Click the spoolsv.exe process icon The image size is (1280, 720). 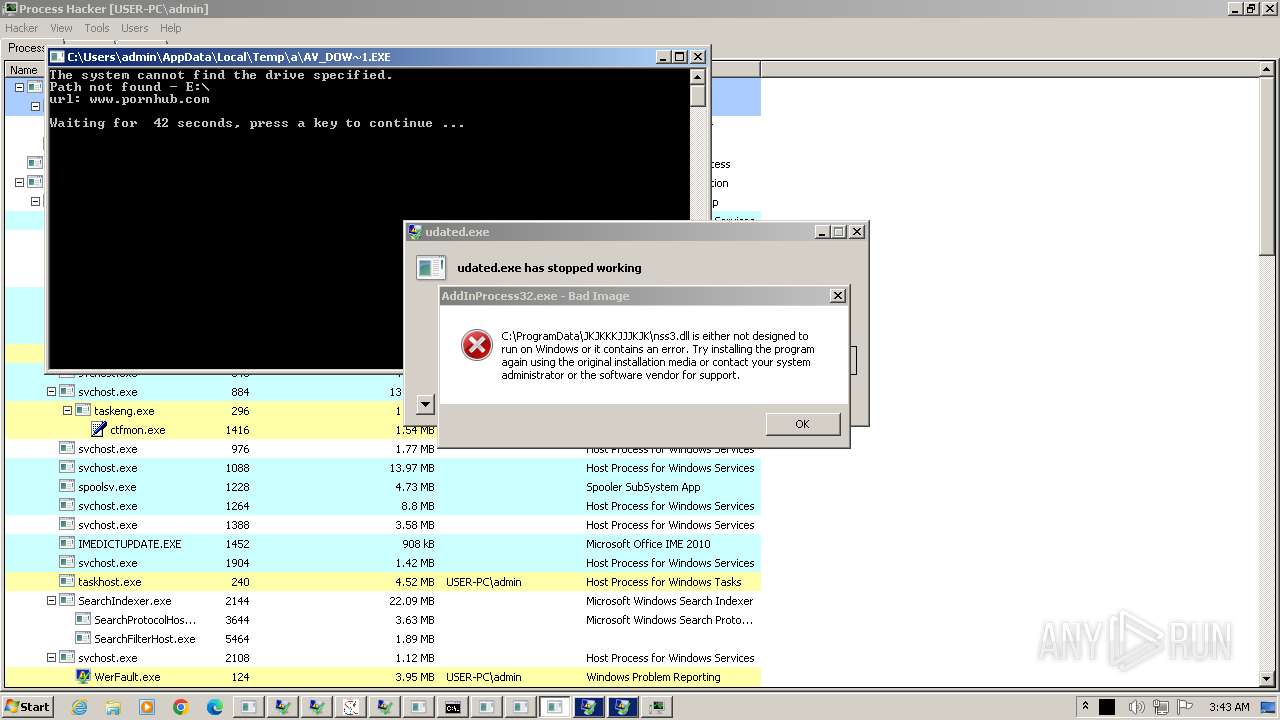tap(67, 487)
